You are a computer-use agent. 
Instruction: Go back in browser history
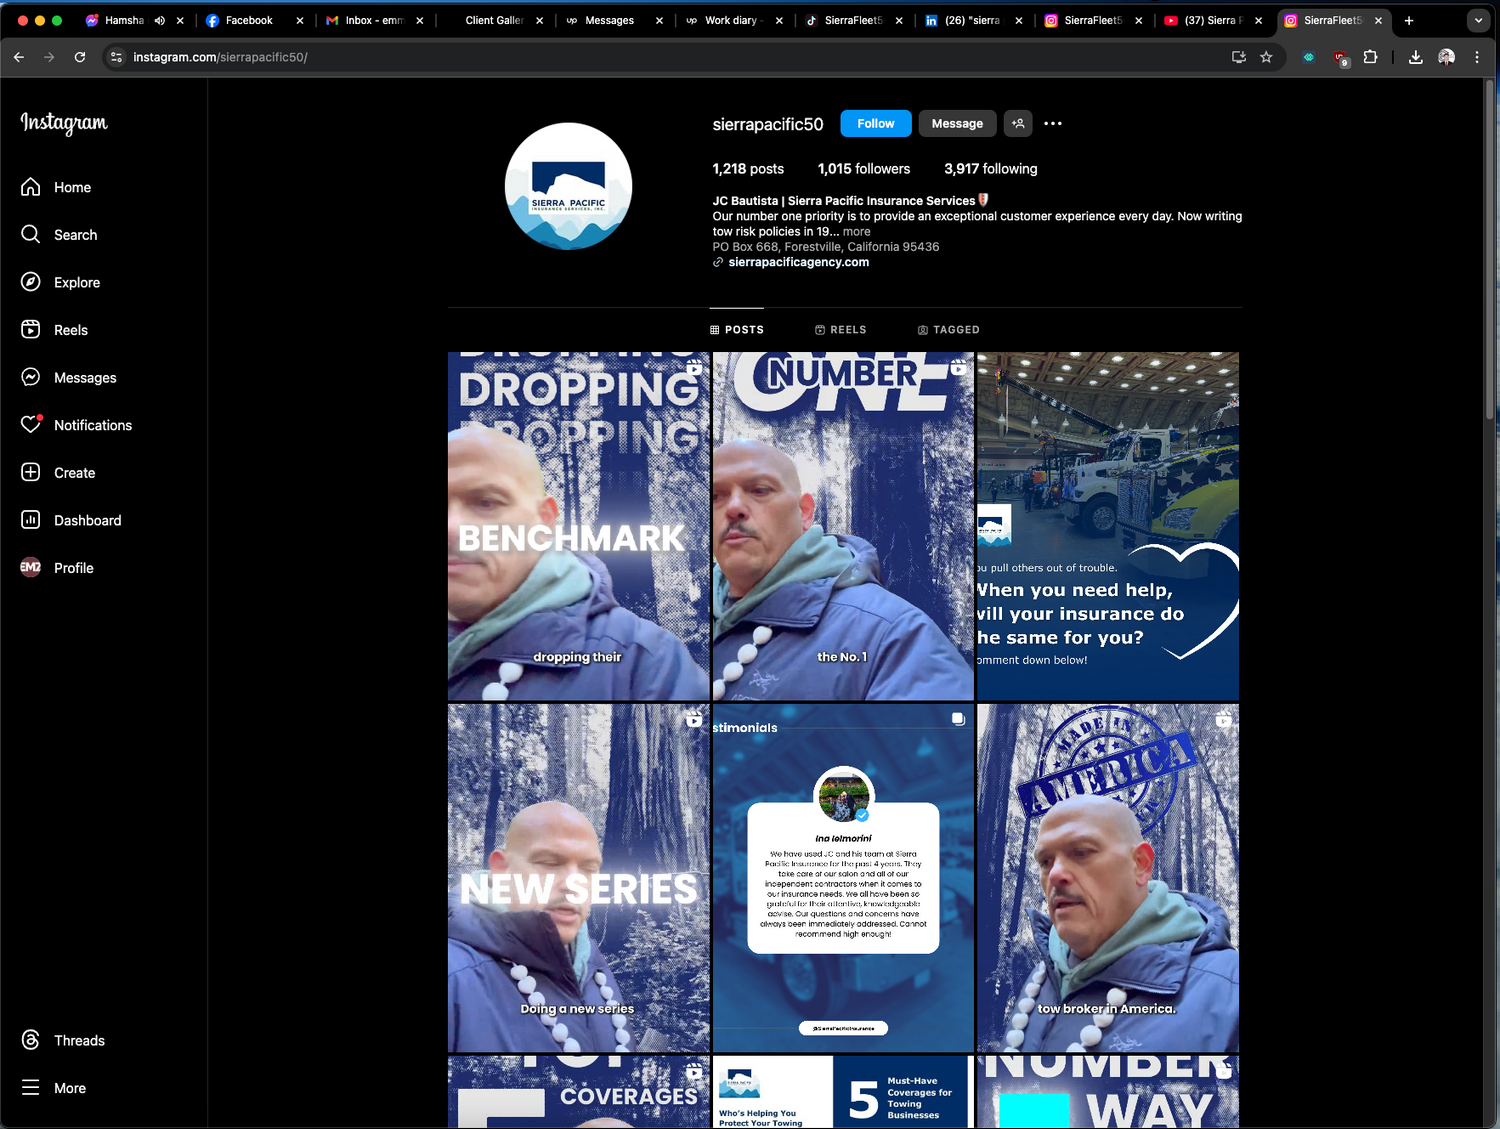pos(19,57)
